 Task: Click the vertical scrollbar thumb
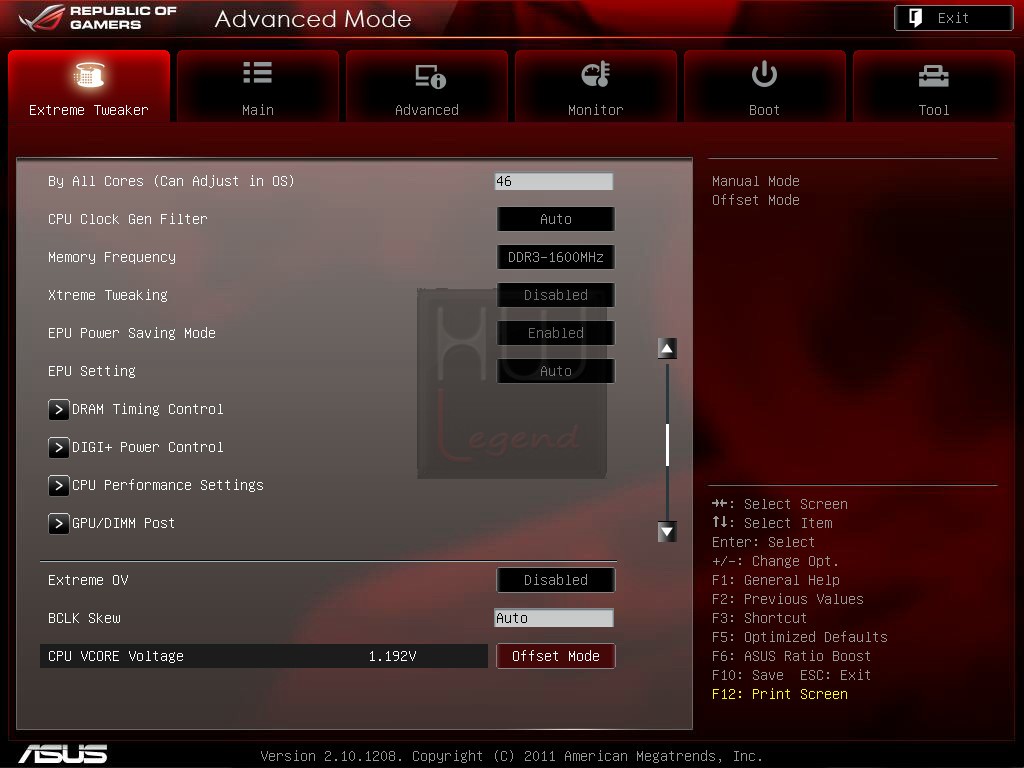point(667,445)
